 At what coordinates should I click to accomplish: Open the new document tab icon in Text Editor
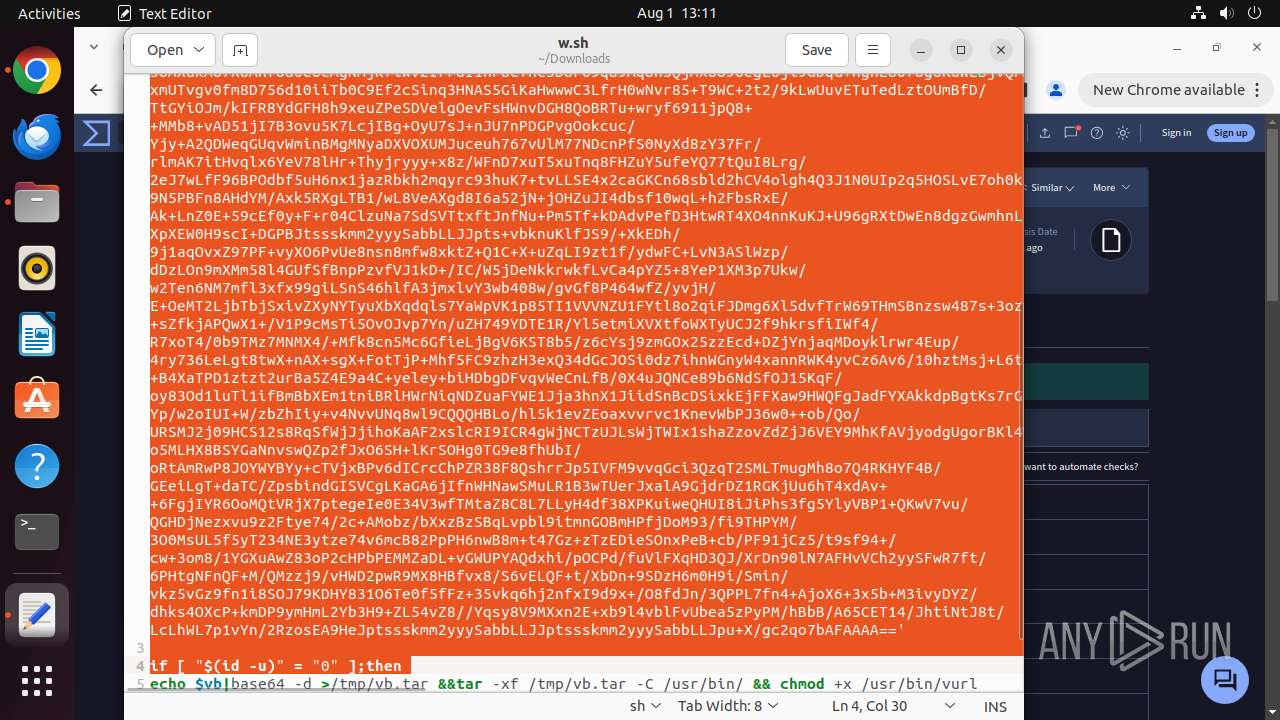240,50
